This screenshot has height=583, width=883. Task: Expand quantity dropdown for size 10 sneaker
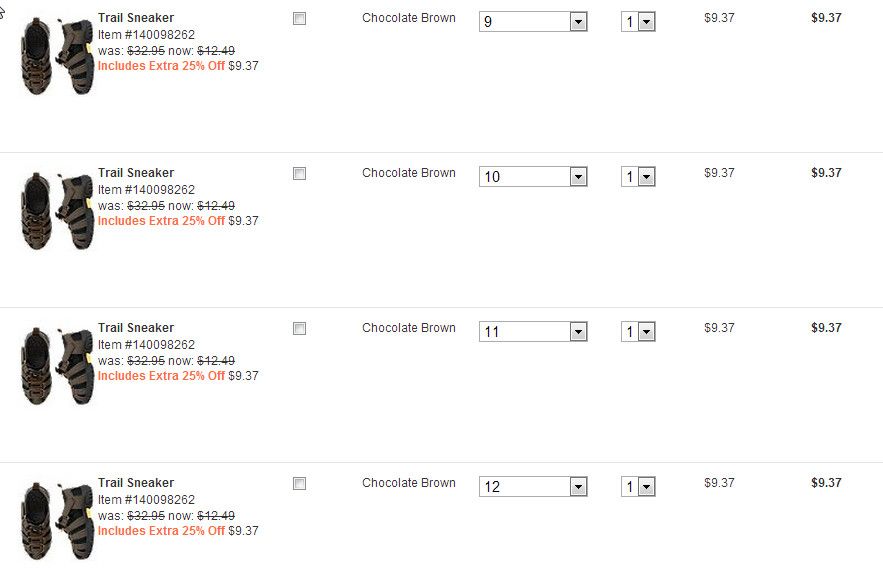click(638, 177)
